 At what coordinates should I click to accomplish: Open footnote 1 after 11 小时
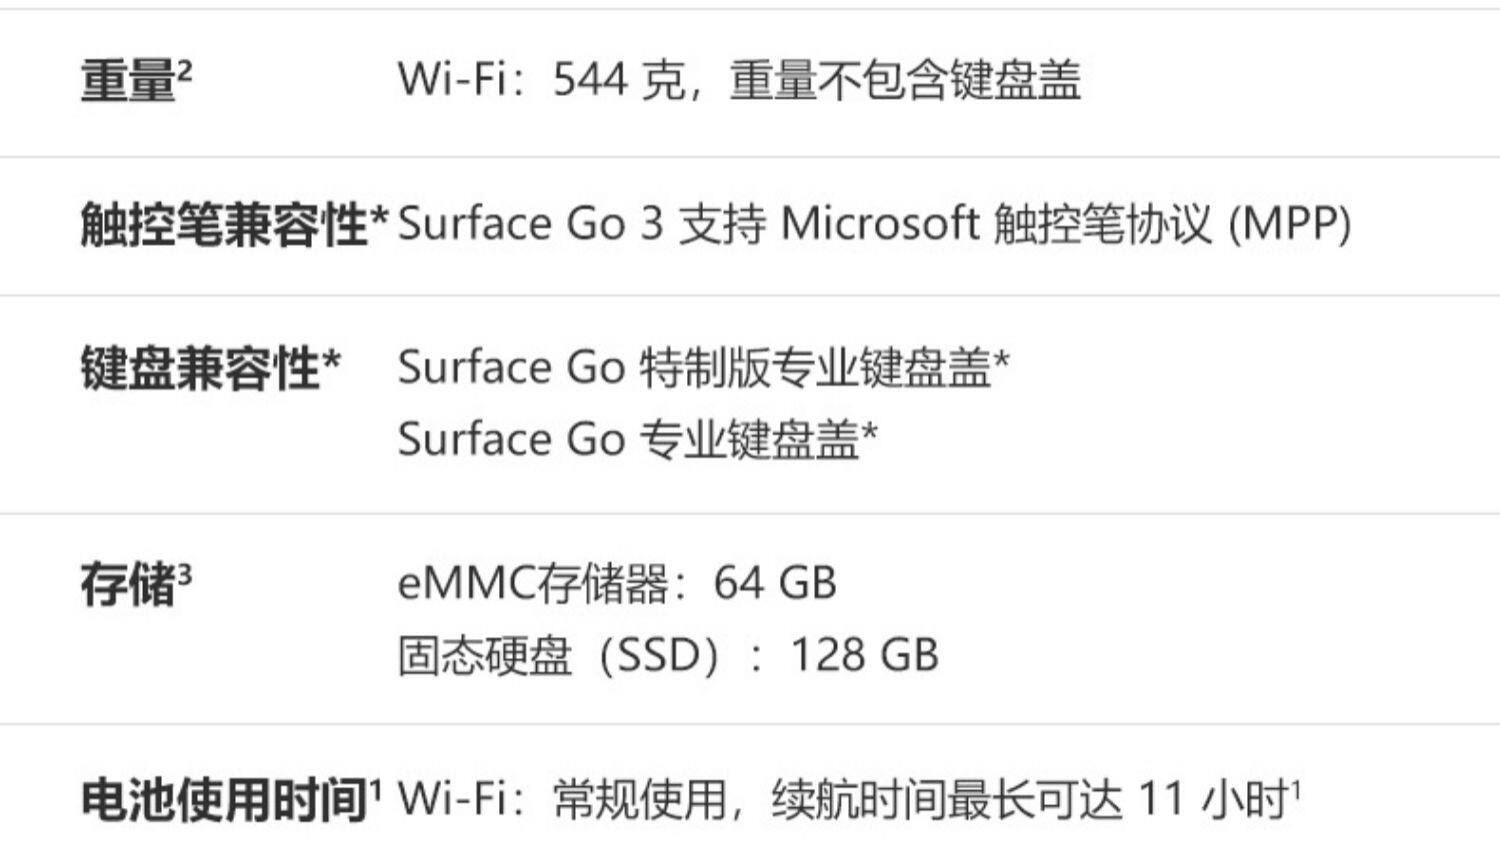(1296, 790)
